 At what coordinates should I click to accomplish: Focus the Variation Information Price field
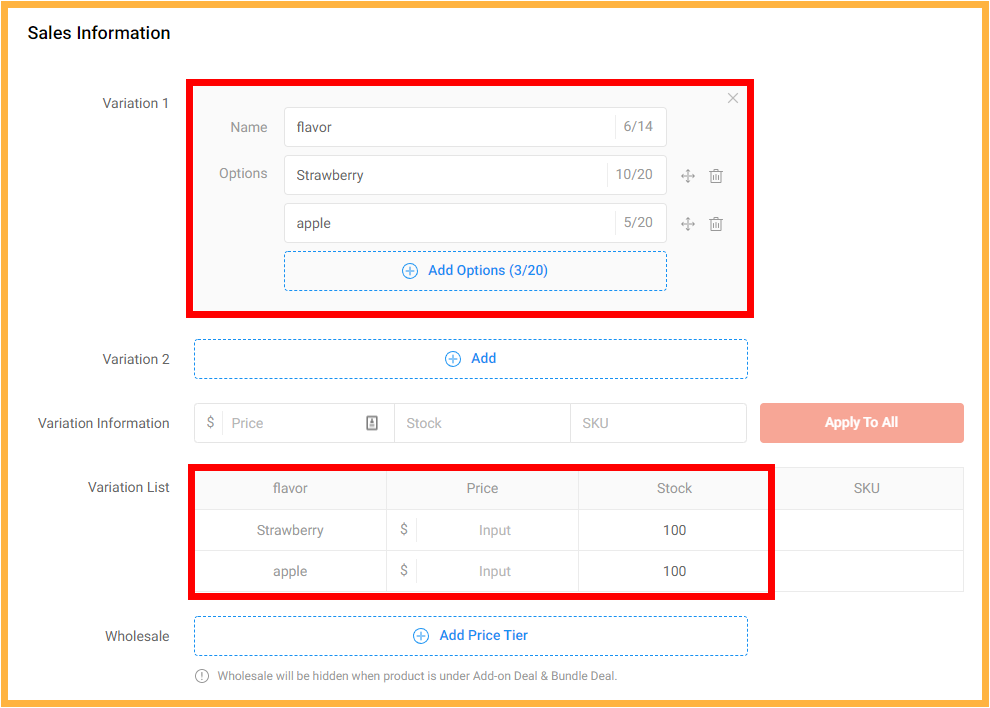[294, 423]
